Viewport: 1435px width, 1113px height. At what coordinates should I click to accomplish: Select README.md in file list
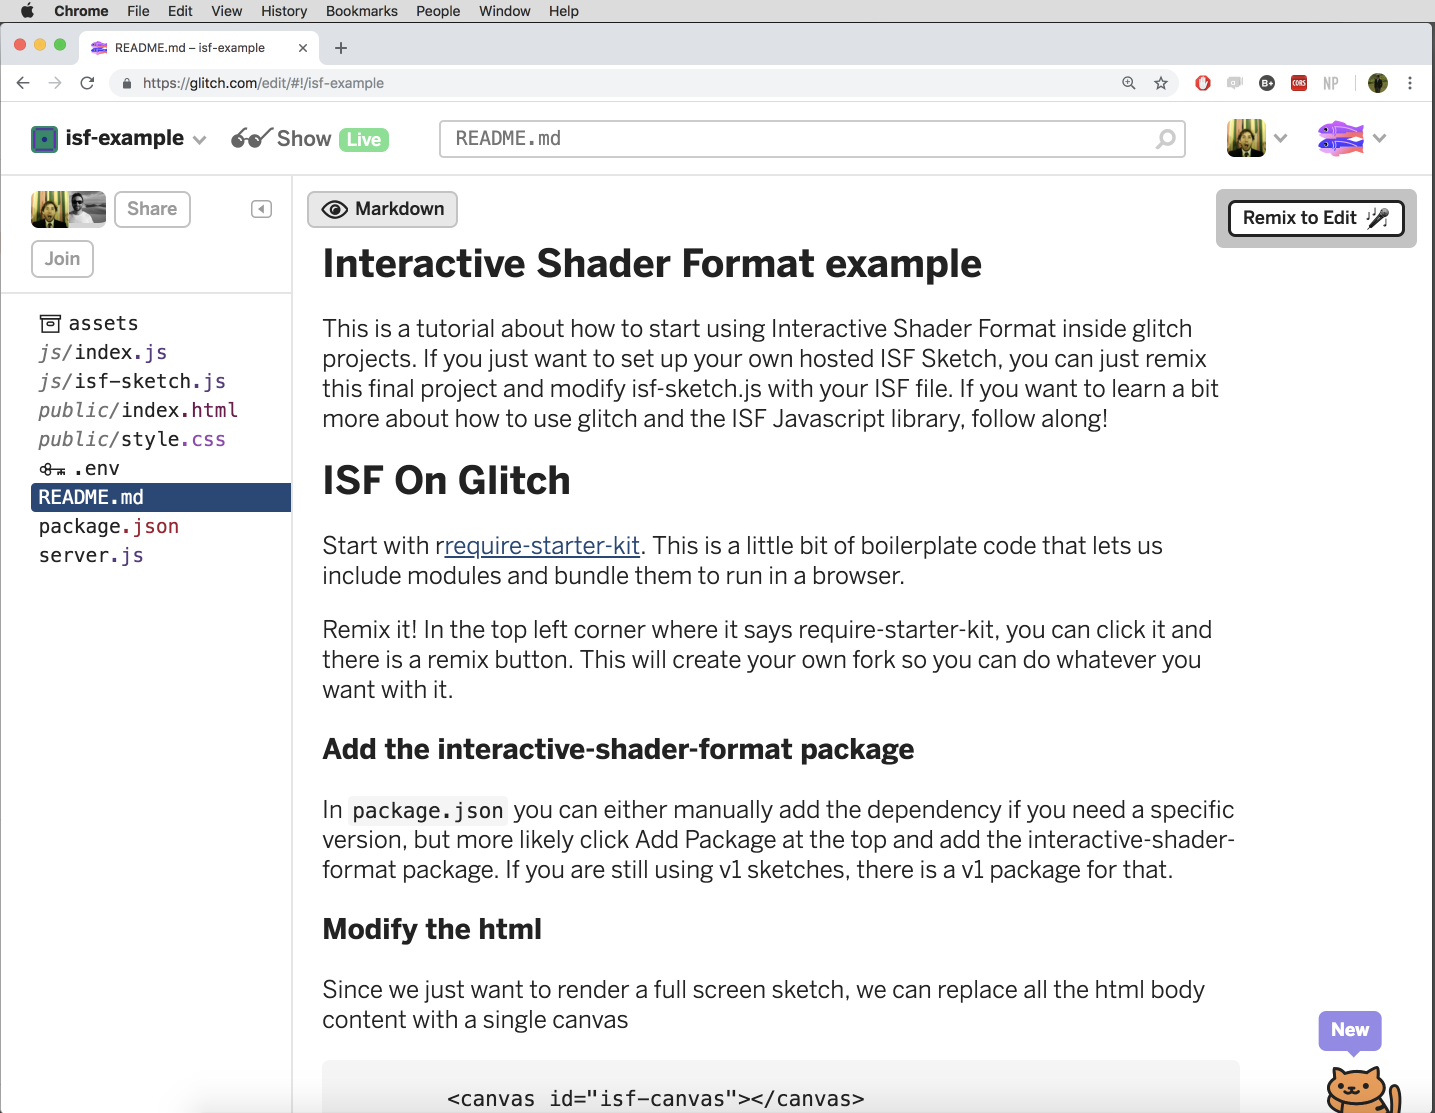(161, 497)
